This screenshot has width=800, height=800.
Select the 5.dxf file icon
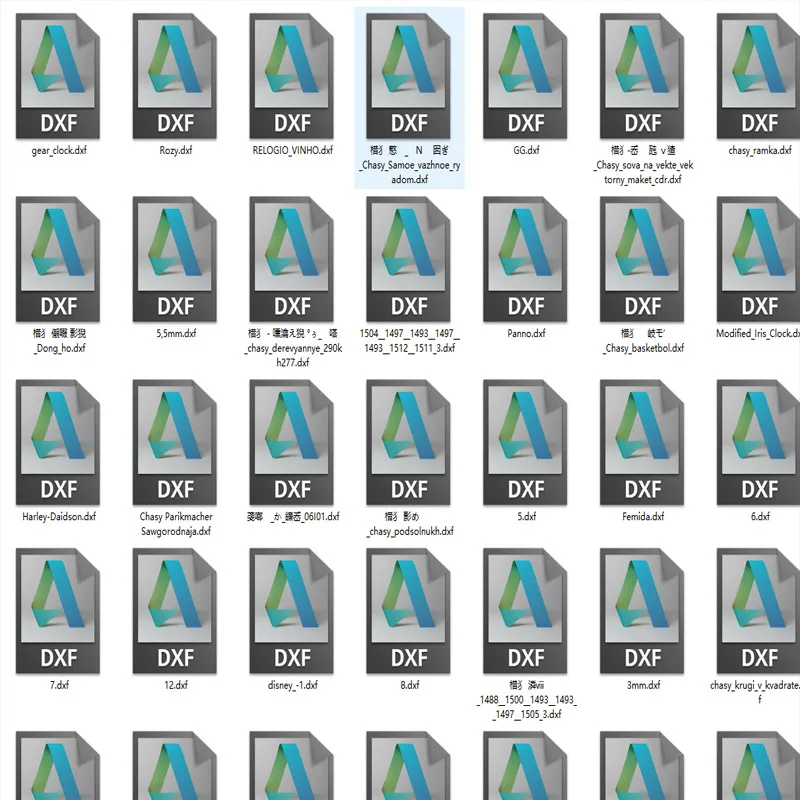(525, 442)
